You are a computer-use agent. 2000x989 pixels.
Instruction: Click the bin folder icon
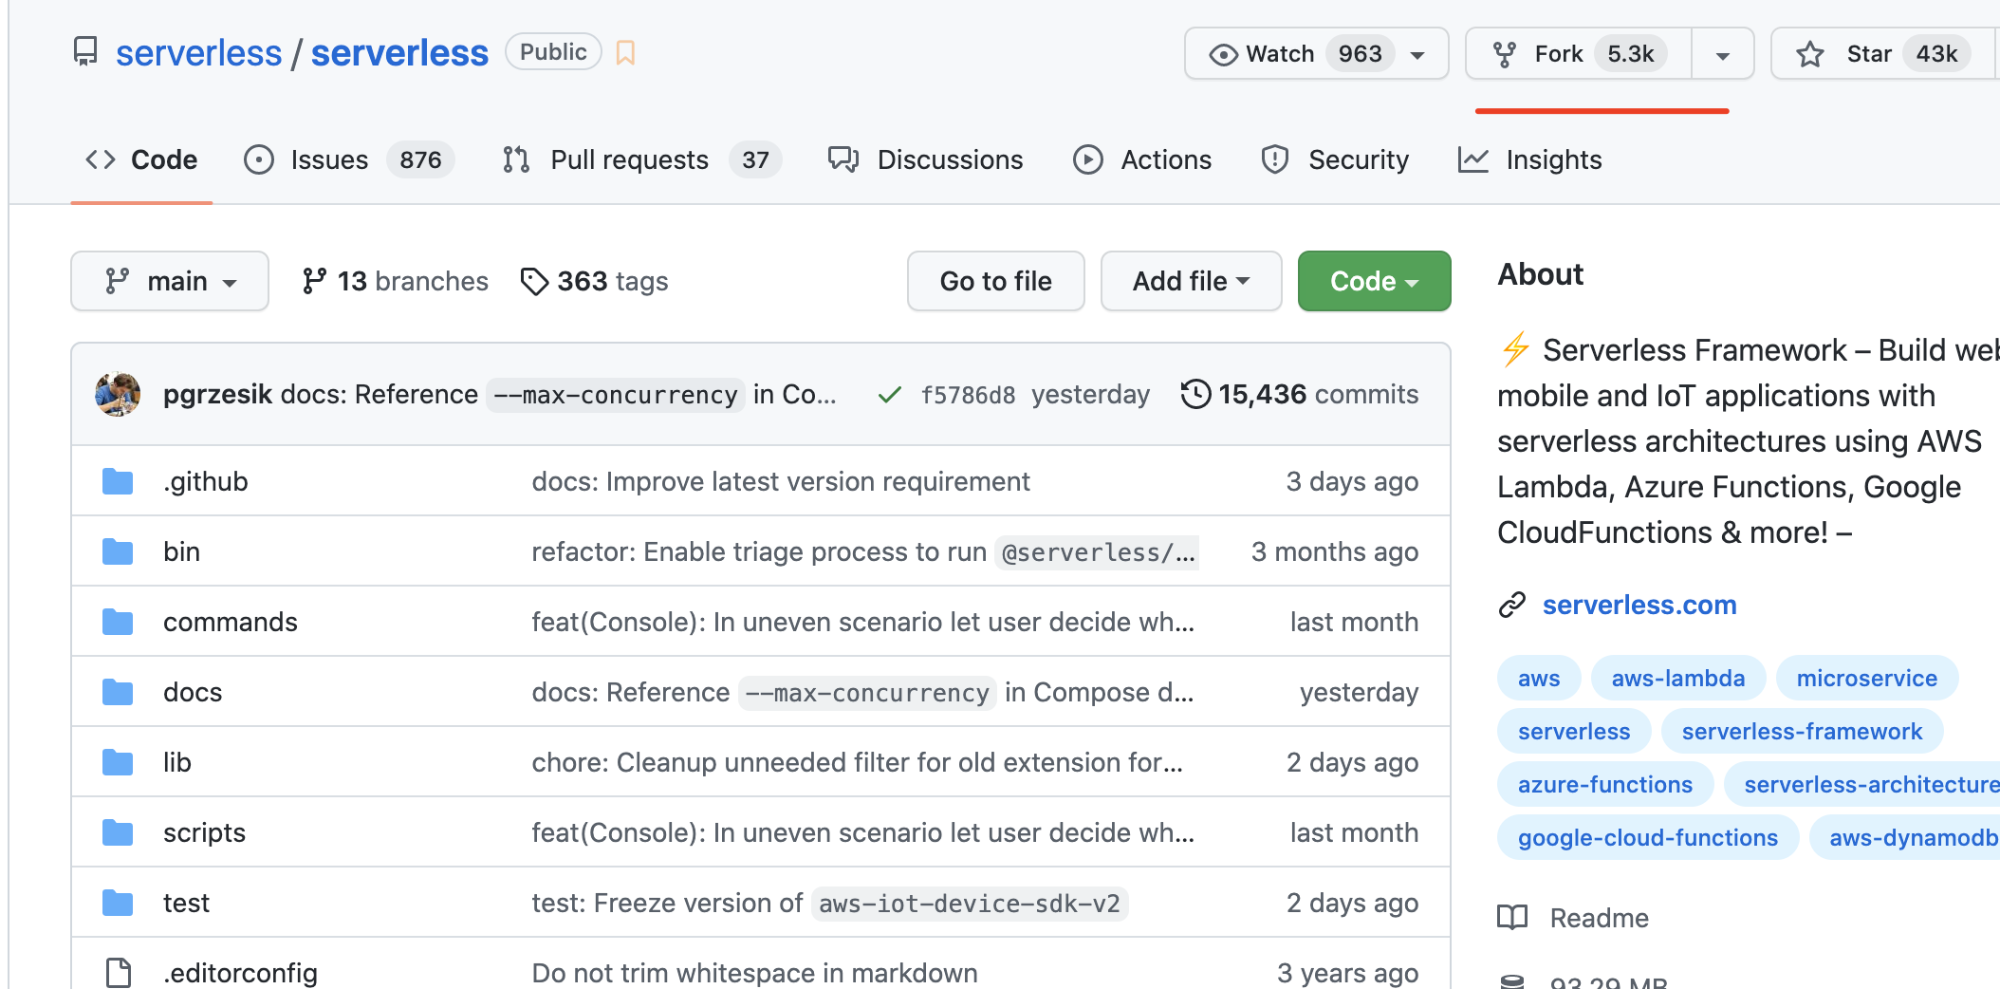click(x=118, y=552)
